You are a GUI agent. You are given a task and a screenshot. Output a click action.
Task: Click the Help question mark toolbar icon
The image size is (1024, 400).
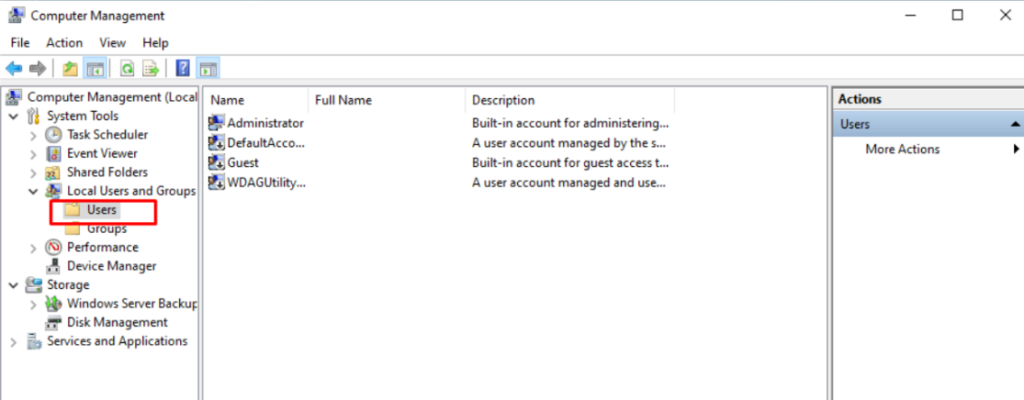[x=184, y=68]
